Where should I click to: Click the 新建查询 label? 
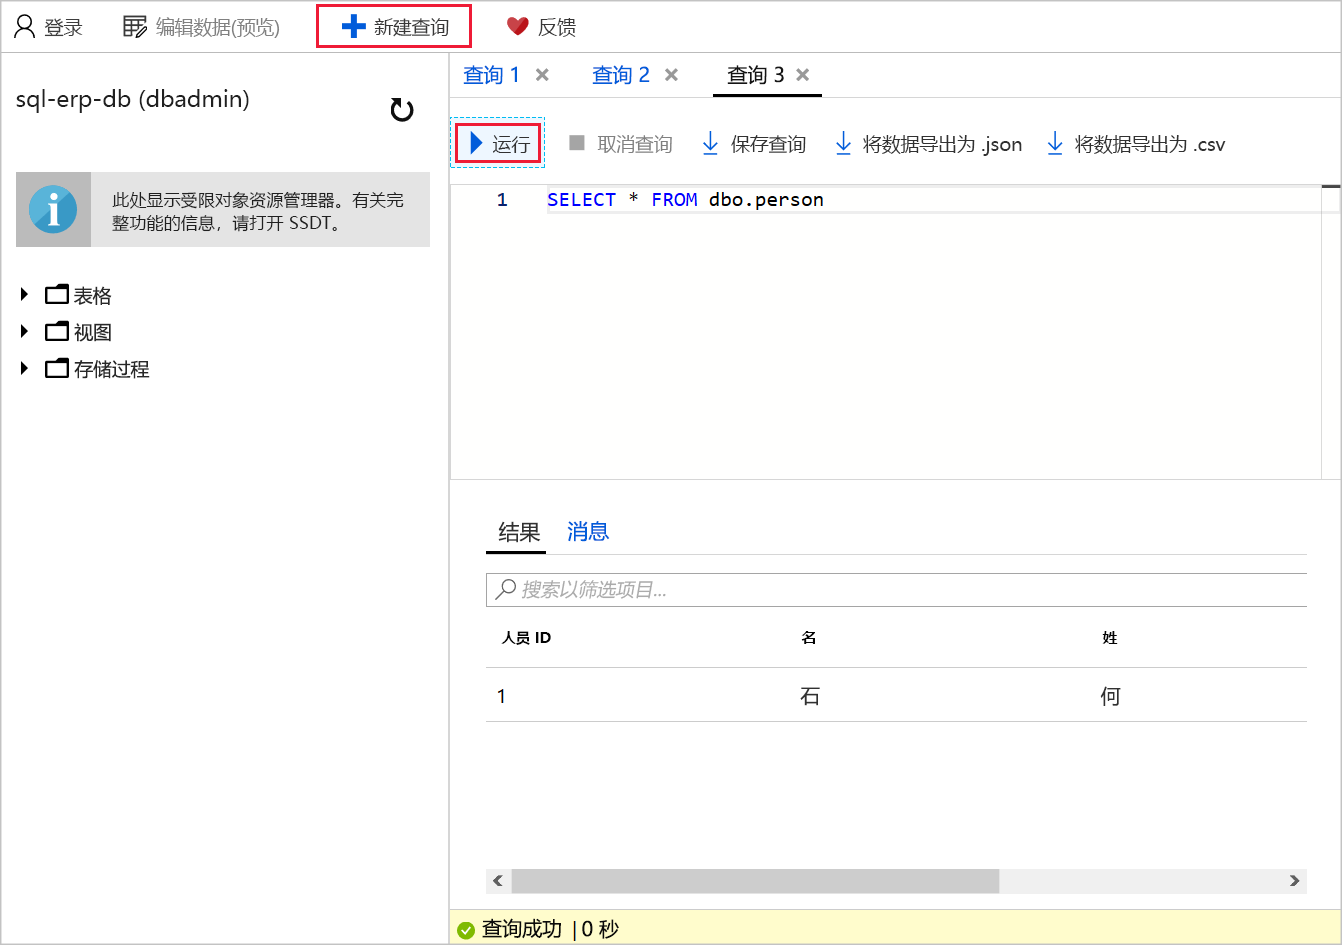[x=411, y=28]
